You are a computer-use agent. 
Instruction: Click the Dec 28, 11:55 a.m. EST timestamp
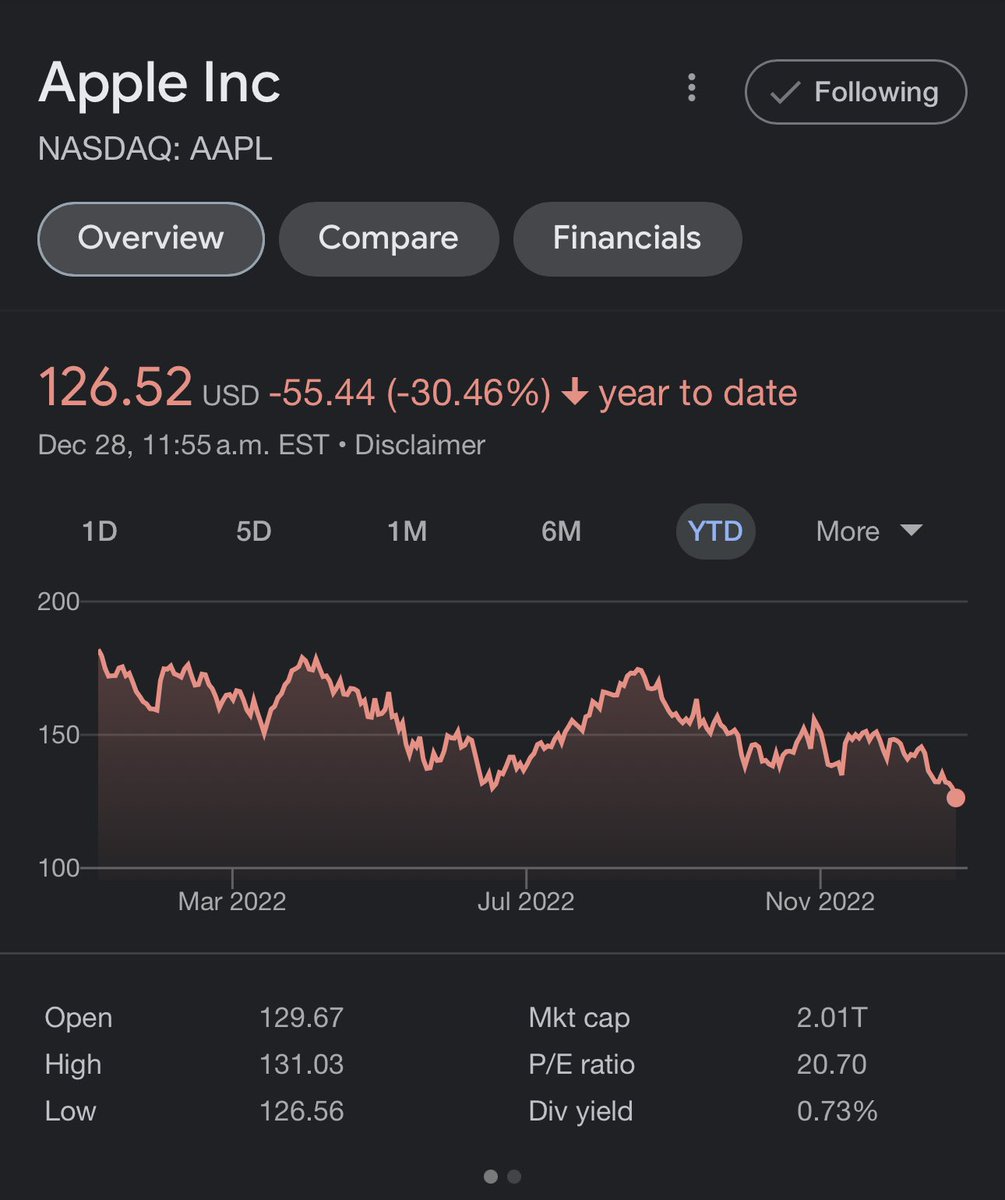(x=183, y=445)
